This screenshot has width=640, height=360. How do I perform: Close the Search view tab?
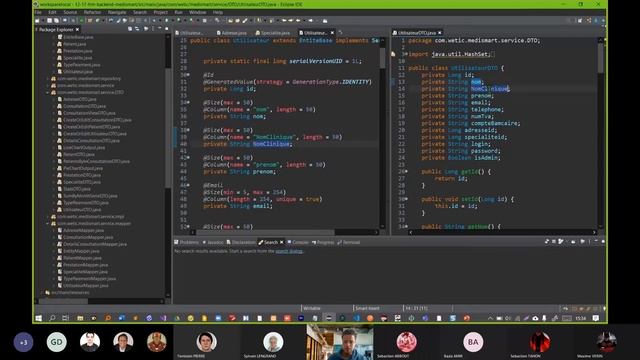(x=281, y=242)
